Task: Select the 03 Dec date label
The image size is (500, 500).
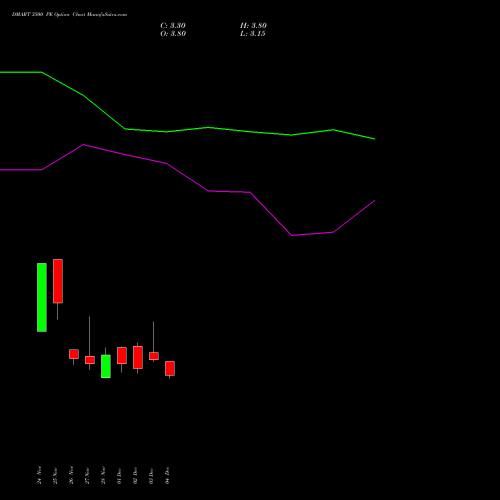Action: click(151, 476)
